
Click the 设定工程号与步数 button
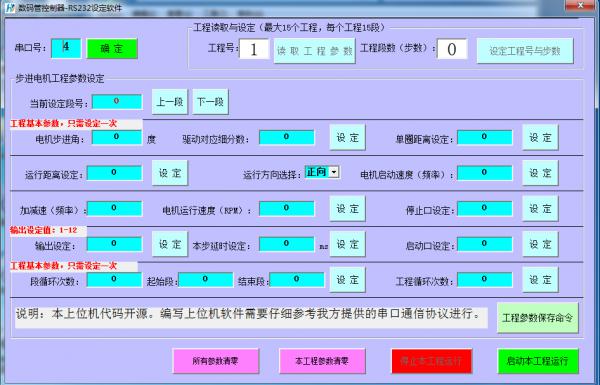click(x=525, y=51)
